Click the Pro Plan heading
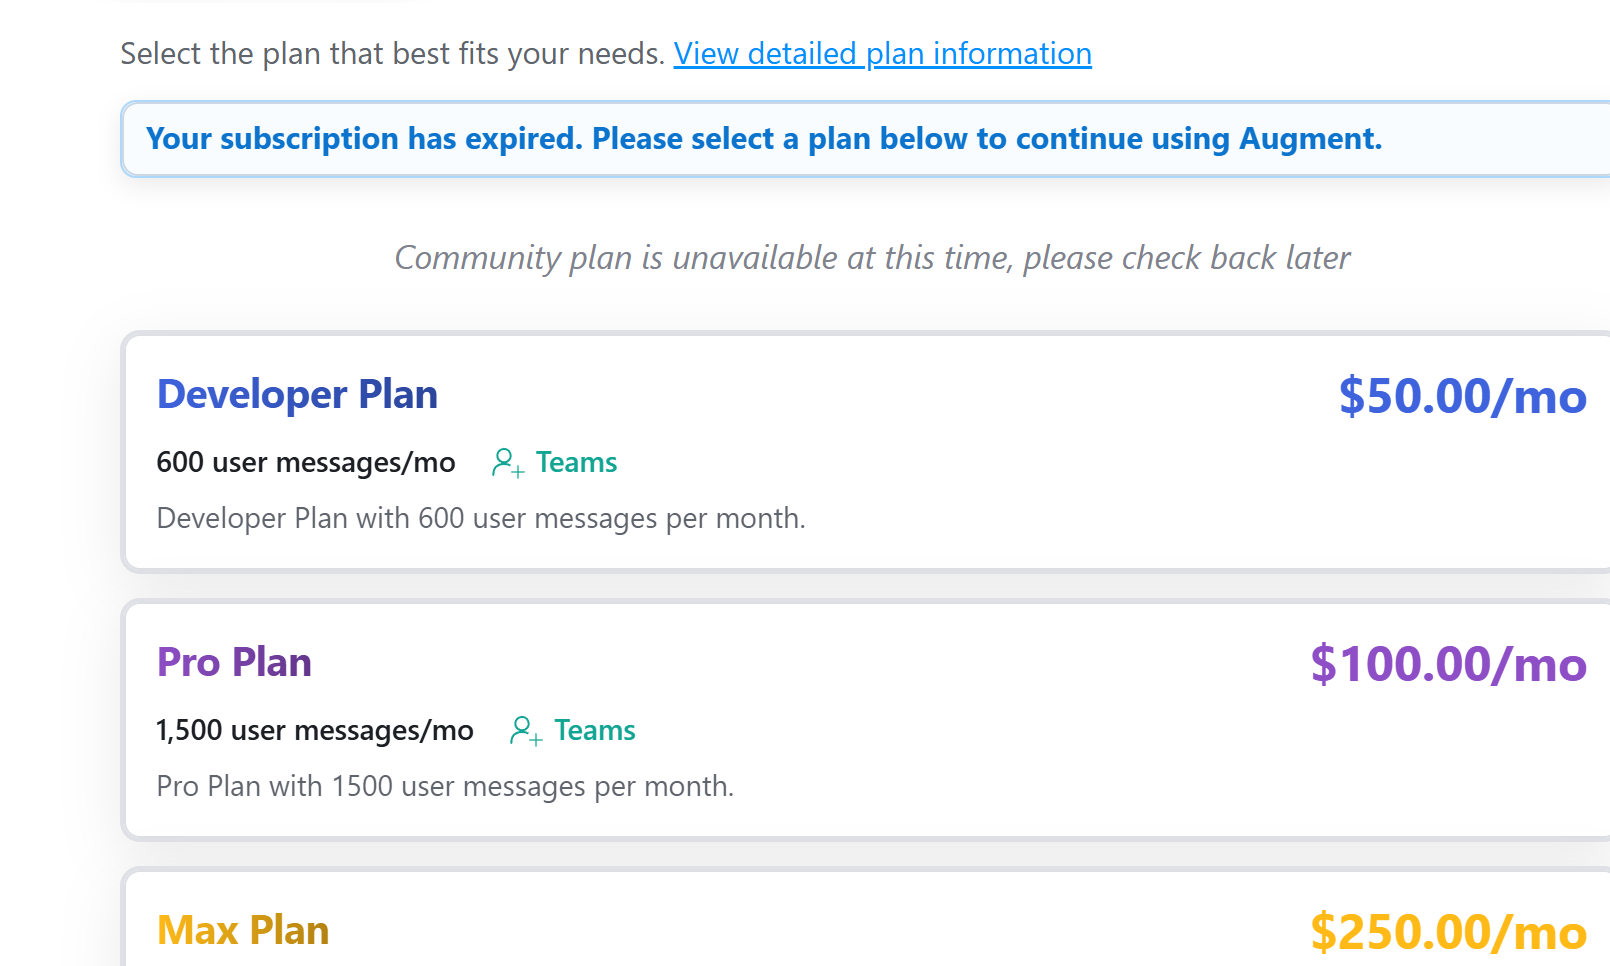Screen dimensions: 1610x966 [234, 662]
